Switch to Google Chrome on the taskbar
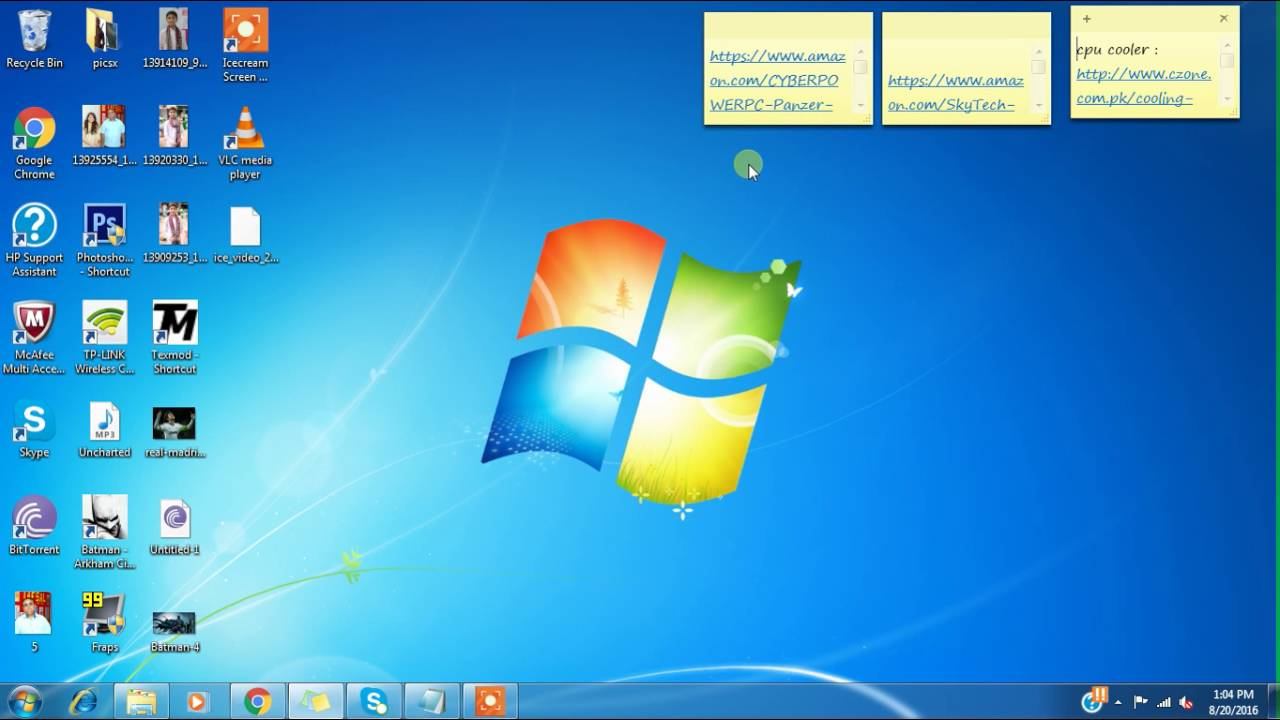Viewport: 1280px width, 720px height. point(257,702)
